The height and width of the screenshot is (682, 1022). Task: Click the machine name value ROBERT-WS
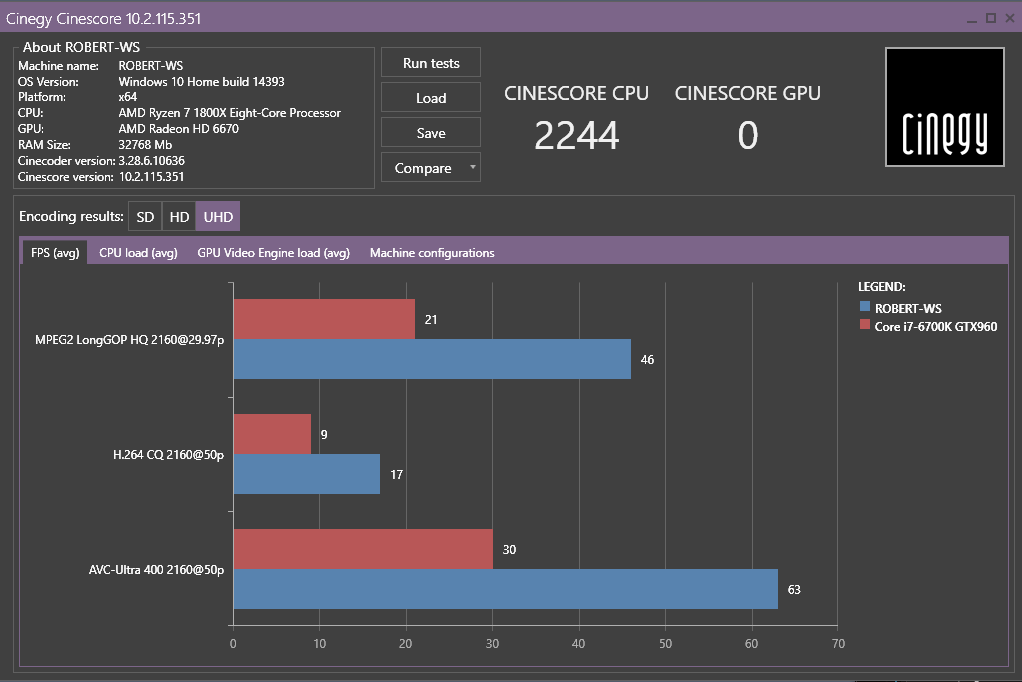[151, 66]
